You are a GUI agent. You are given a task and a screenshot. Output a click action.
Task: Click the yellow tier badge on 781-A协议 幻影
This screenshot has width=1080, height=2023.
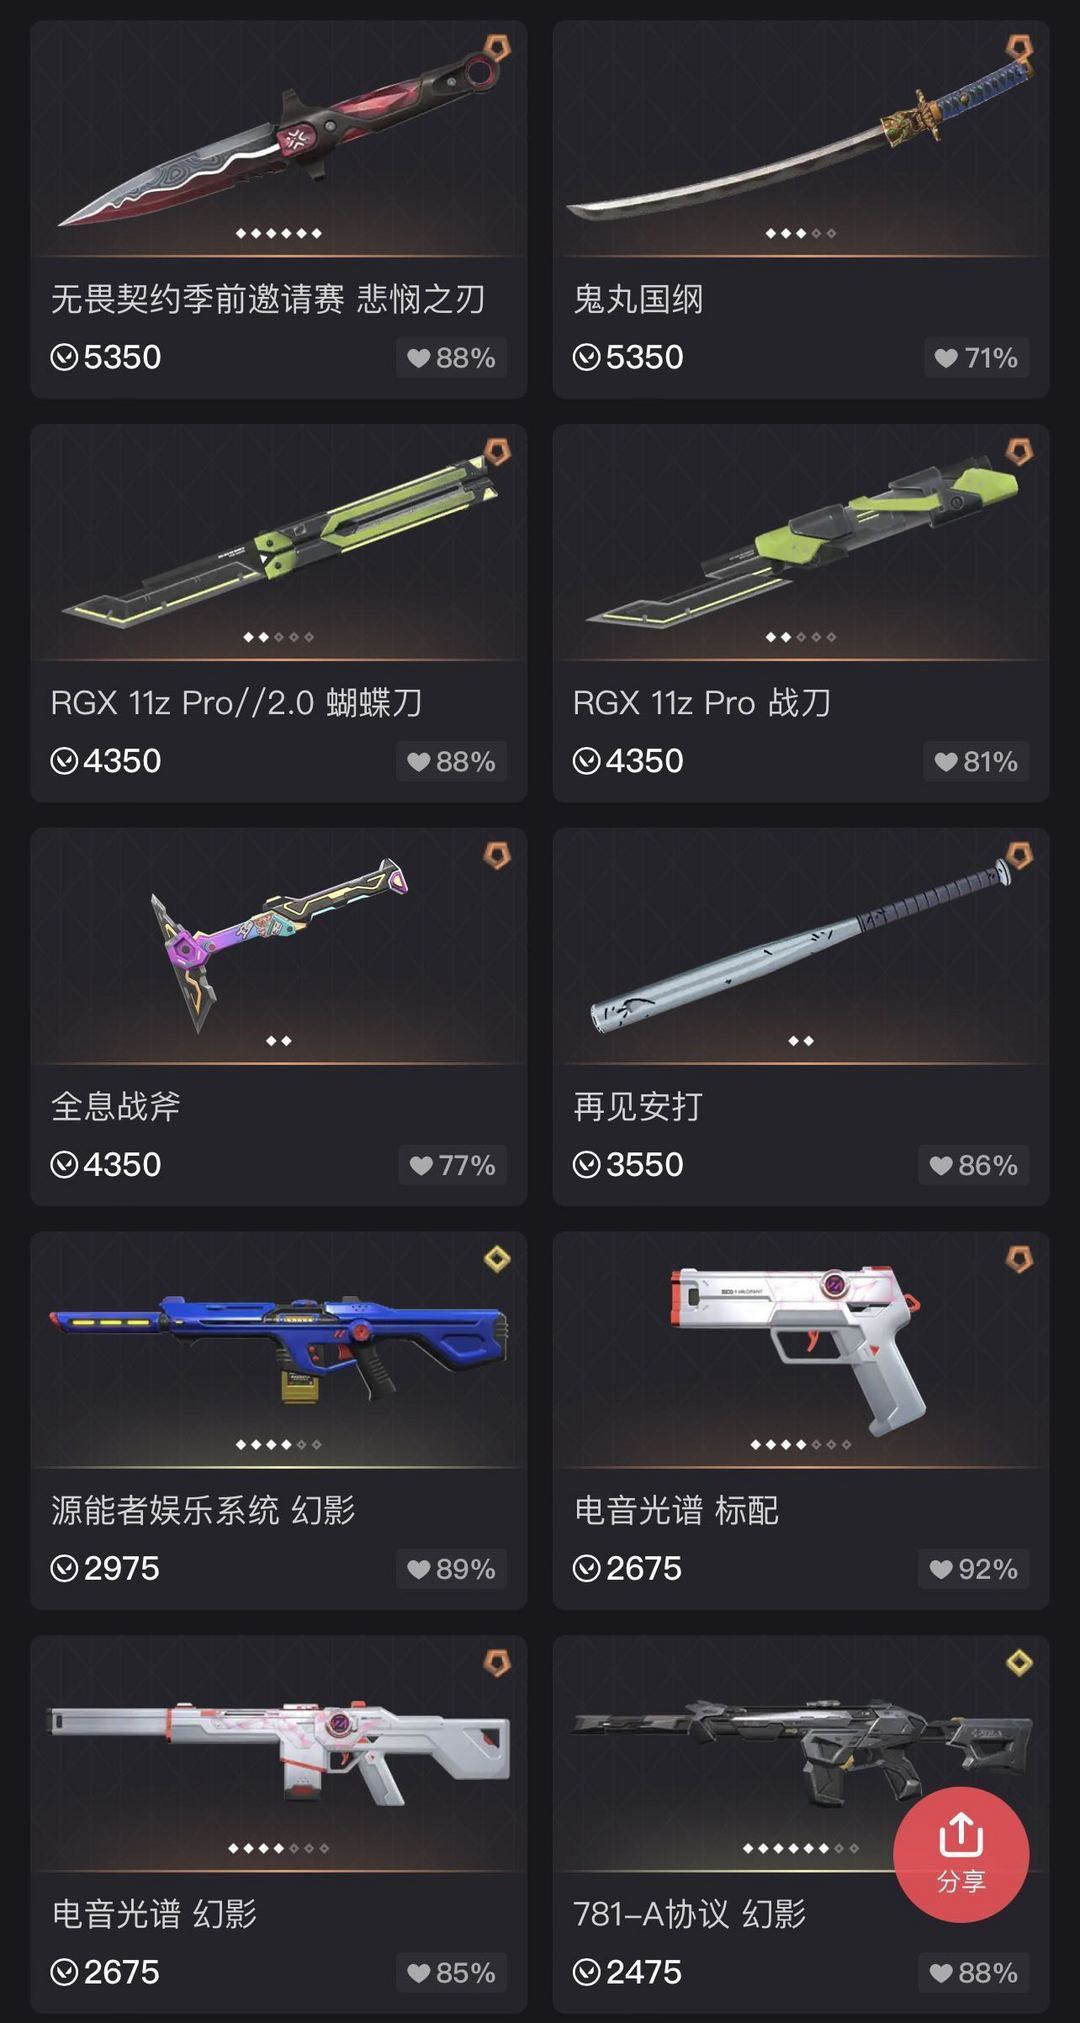tap(1019, 1663)
